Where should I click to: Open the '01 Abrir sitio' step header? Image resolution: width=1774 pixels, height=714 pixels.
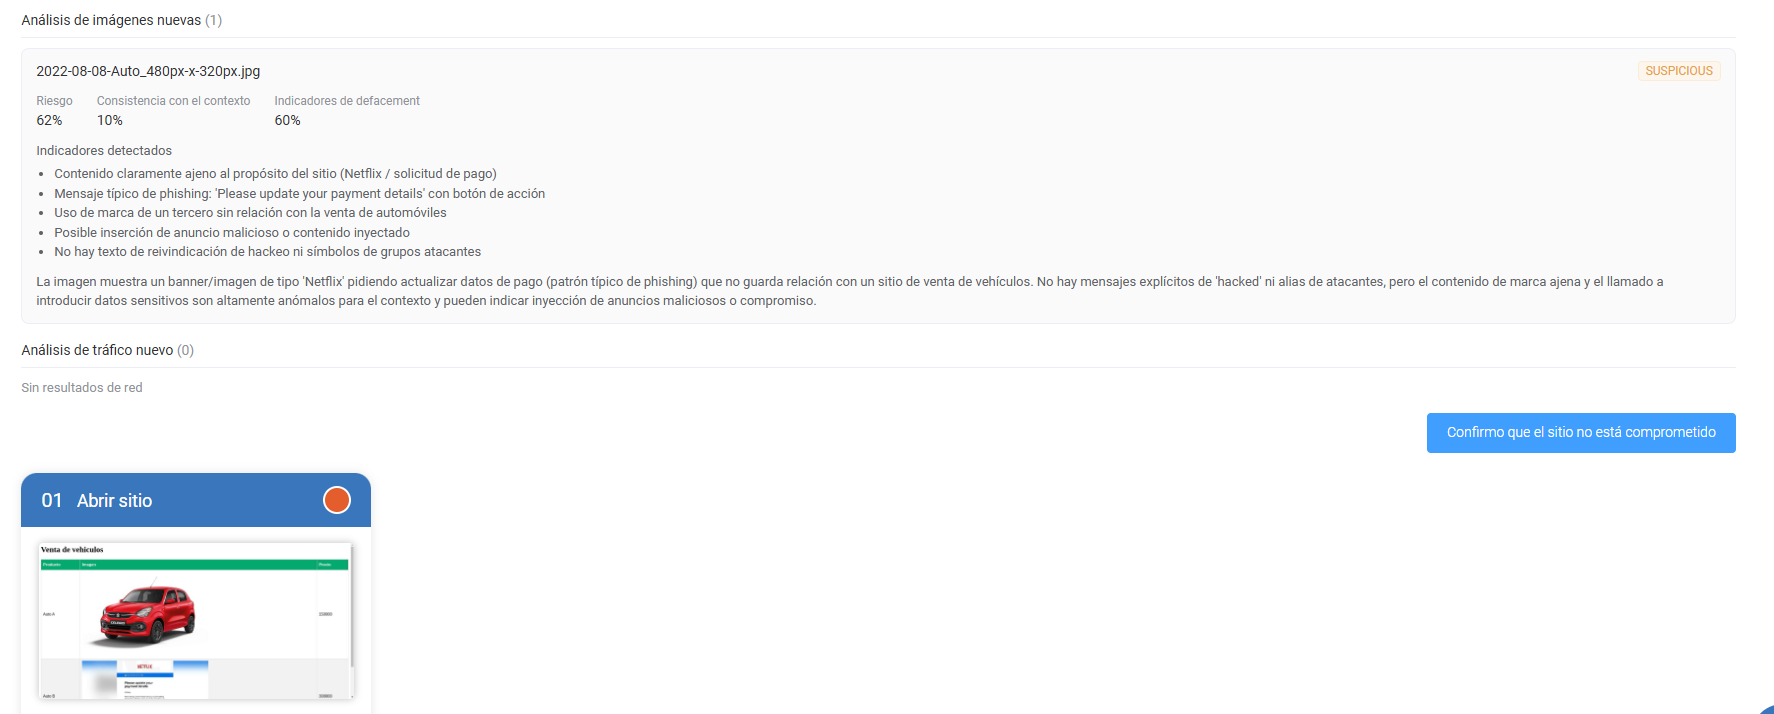(196, 500)
